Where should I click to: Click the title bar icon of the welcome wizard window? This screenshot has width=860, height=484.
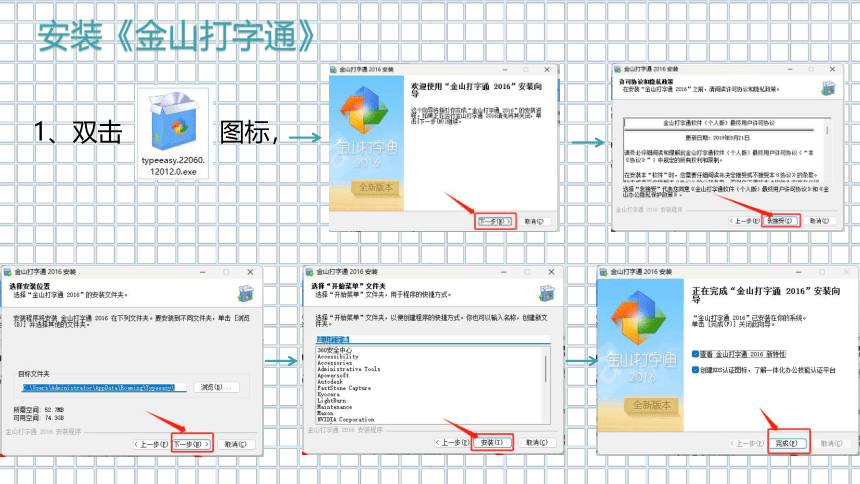point(333,70)
